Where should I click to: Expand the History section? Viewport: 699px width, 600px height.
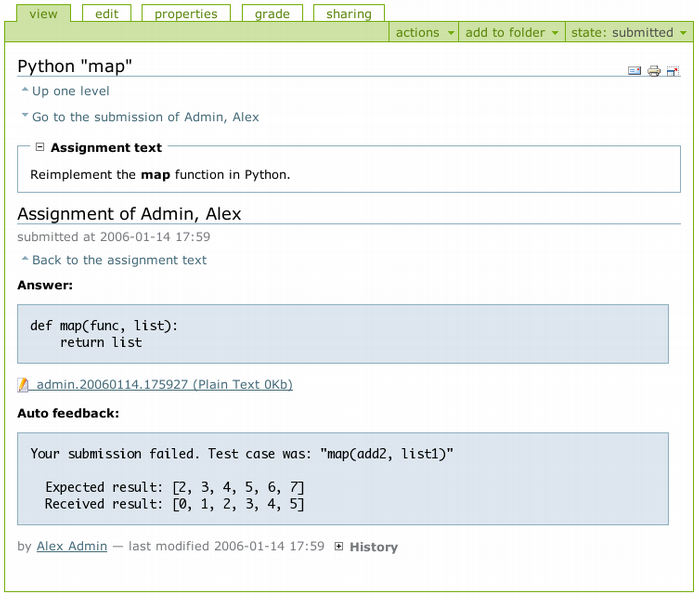coord(339,547)
